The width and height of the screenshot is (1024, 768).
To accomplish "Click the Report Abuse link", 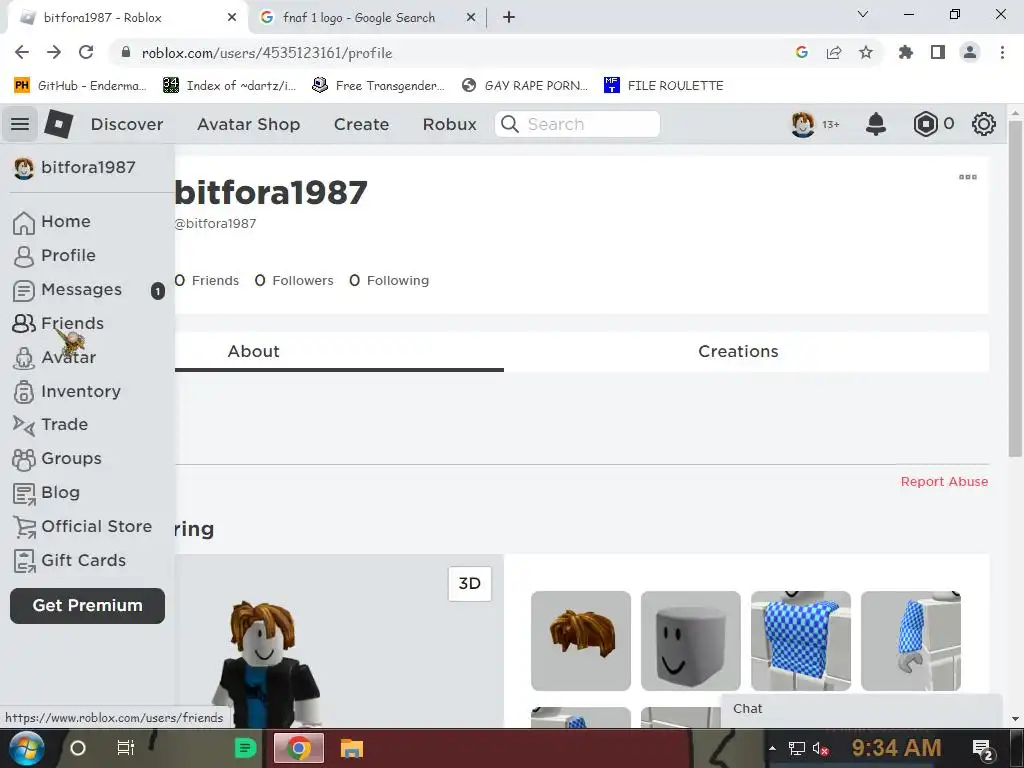I will point(944,482).
